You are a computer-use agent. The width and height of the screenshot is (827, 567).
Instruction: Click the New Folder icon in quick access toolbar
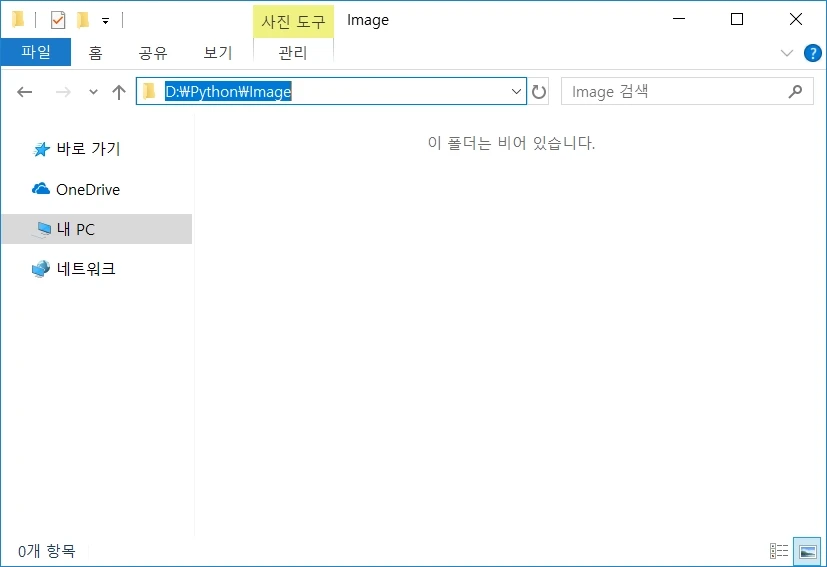(x=83, y=20)
